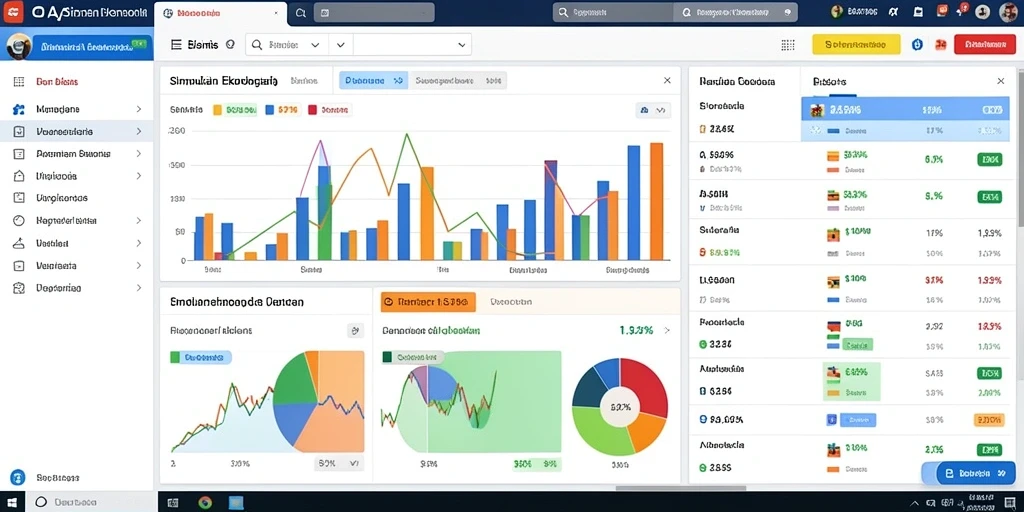
Task: Click the blue circular badge icon beside yellow button
Action: coord(917,44)
